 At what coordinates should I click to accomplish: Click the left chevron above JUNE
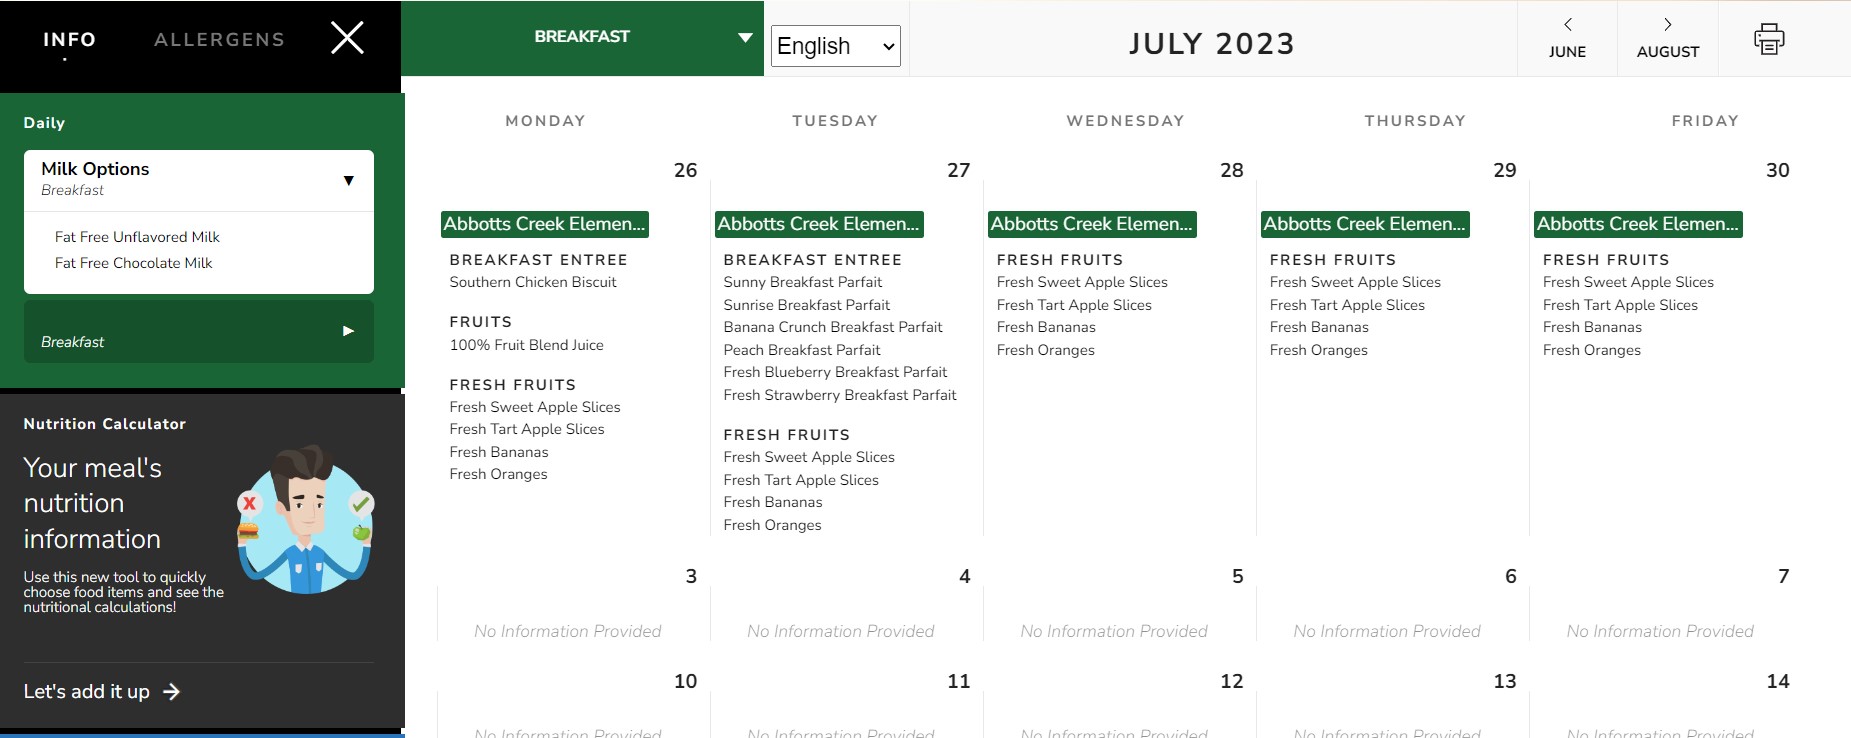(1567, 25)
